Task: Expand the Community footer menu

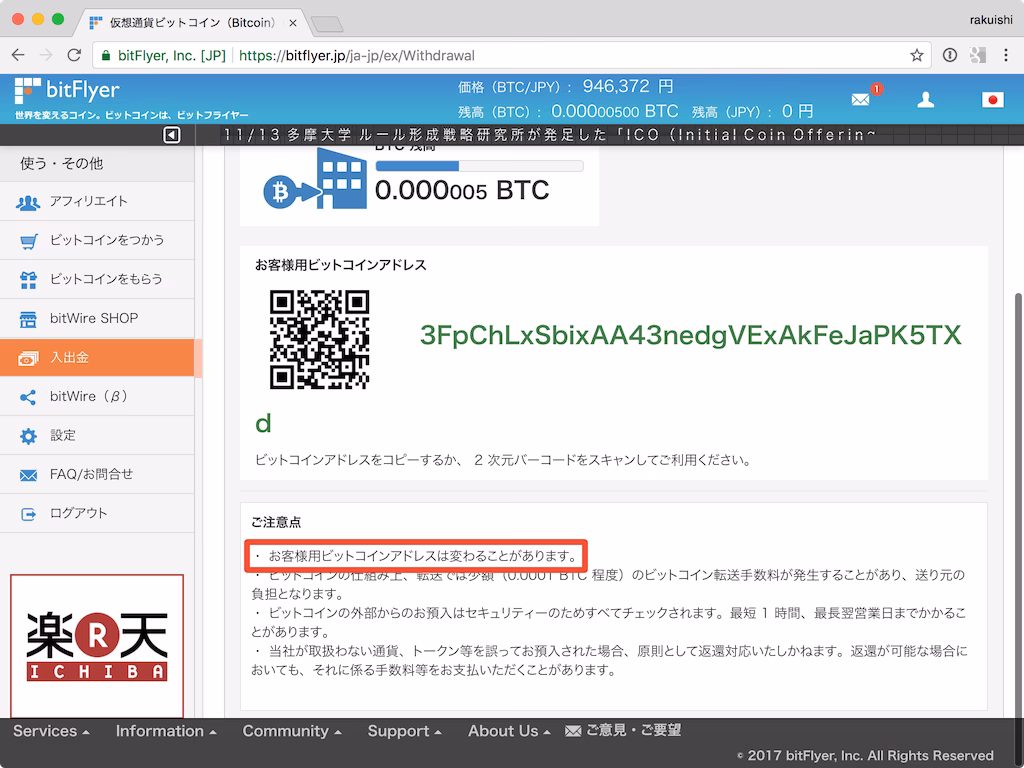Action: (292, 731)
